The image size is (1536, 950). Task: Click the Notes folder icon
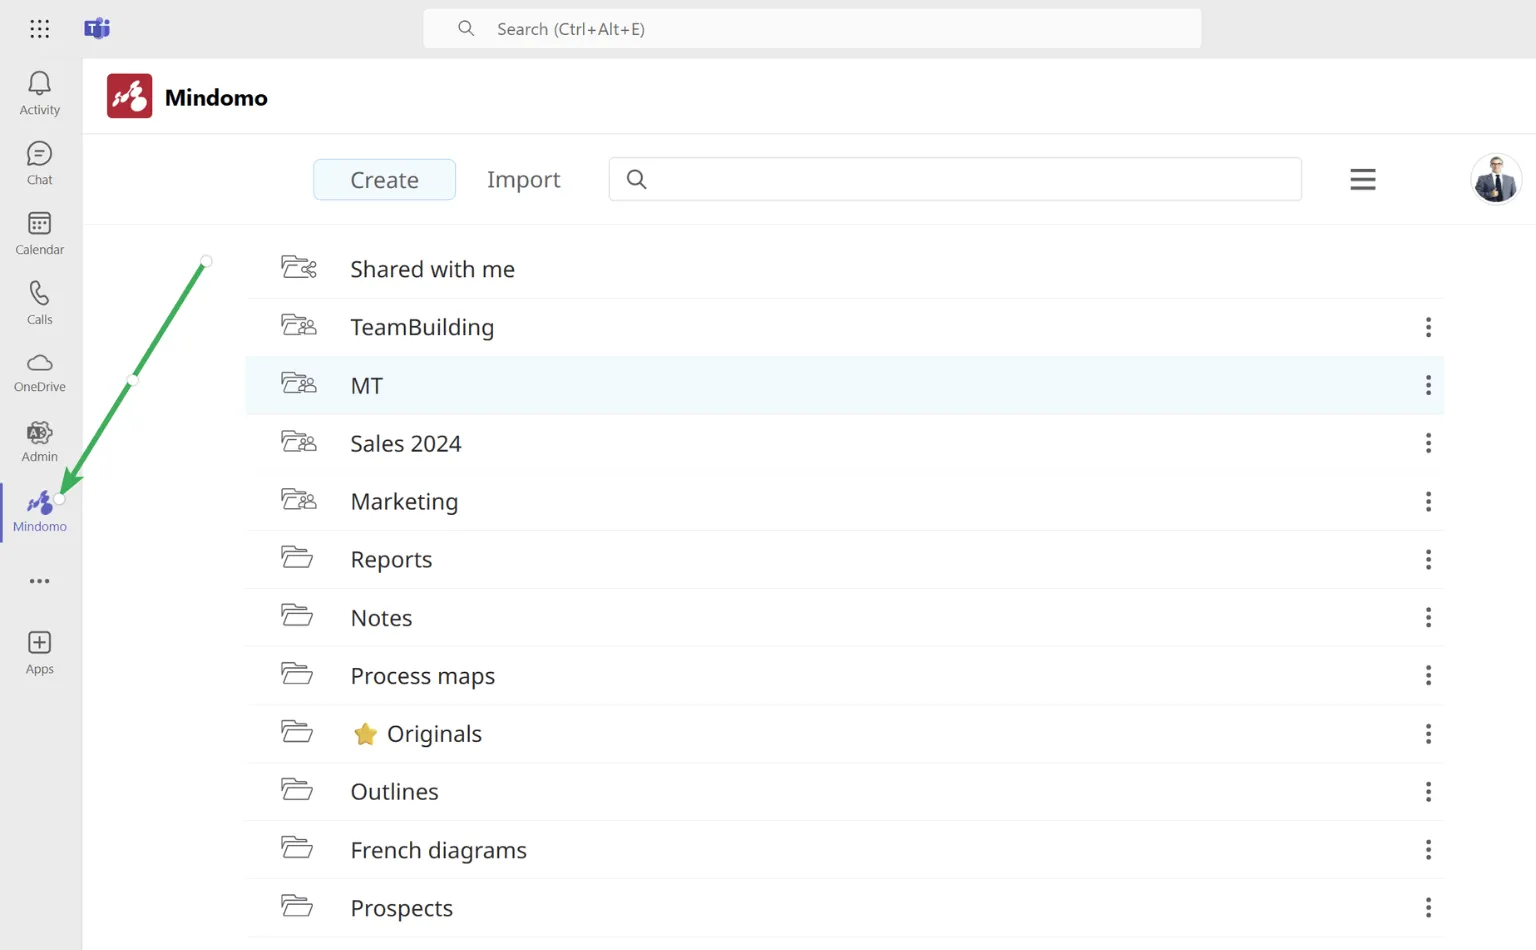tap(297, 615)
